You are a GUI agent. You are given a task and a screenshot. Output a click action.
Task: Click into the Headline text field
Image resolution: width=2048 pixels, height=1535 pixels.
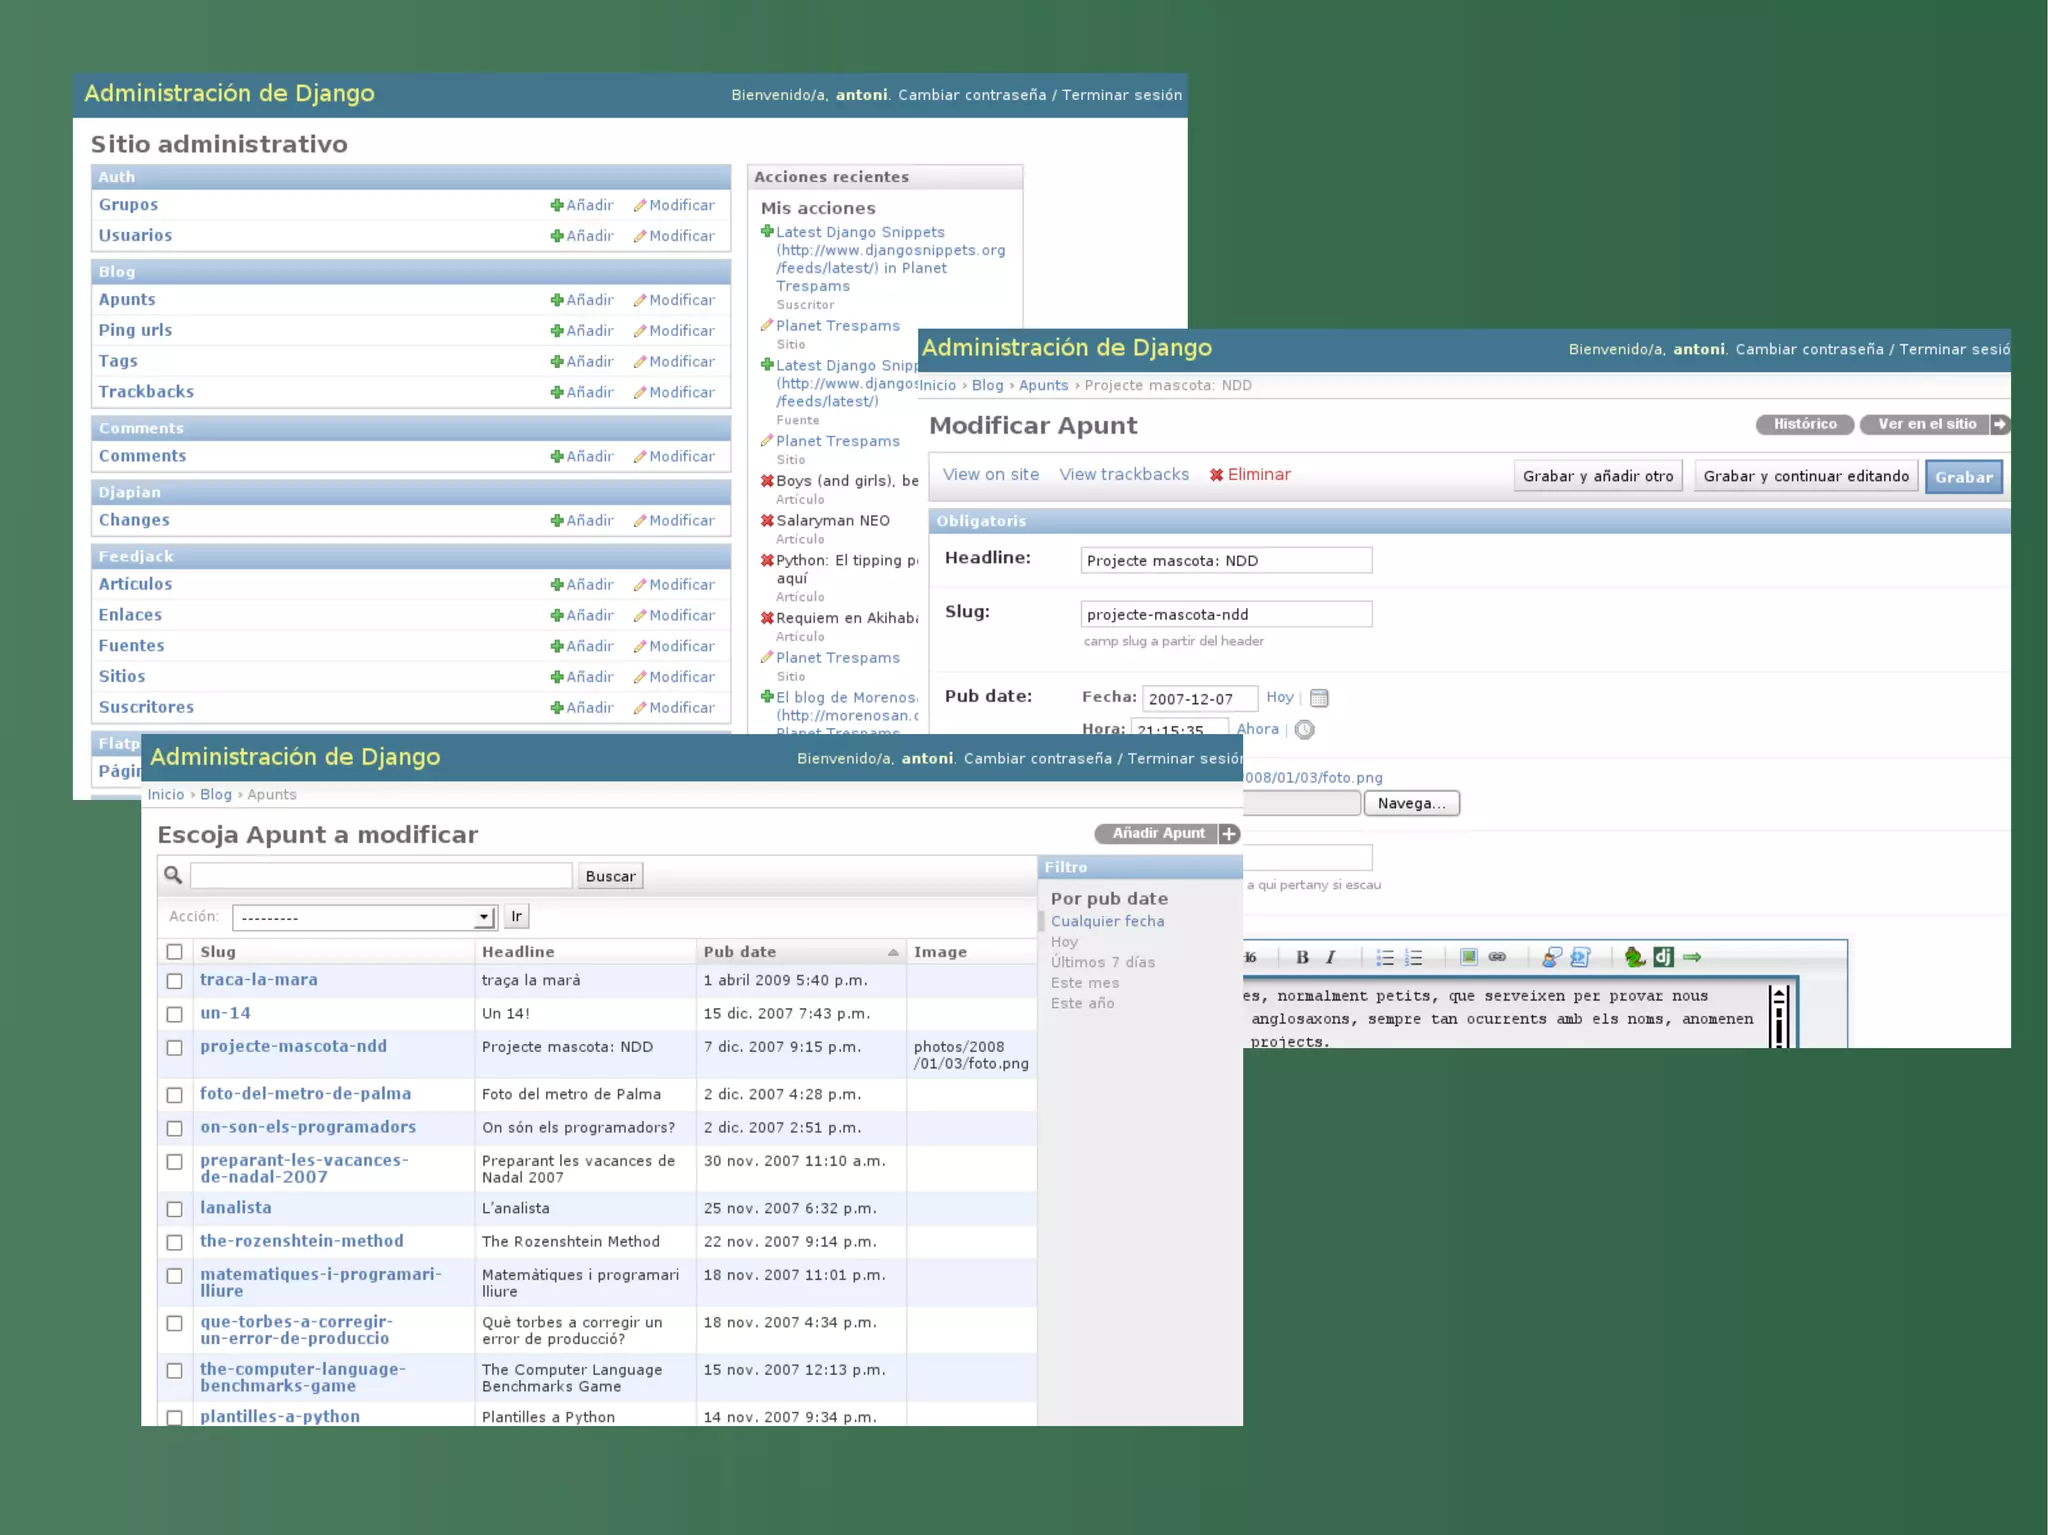tap(1225, 561)
